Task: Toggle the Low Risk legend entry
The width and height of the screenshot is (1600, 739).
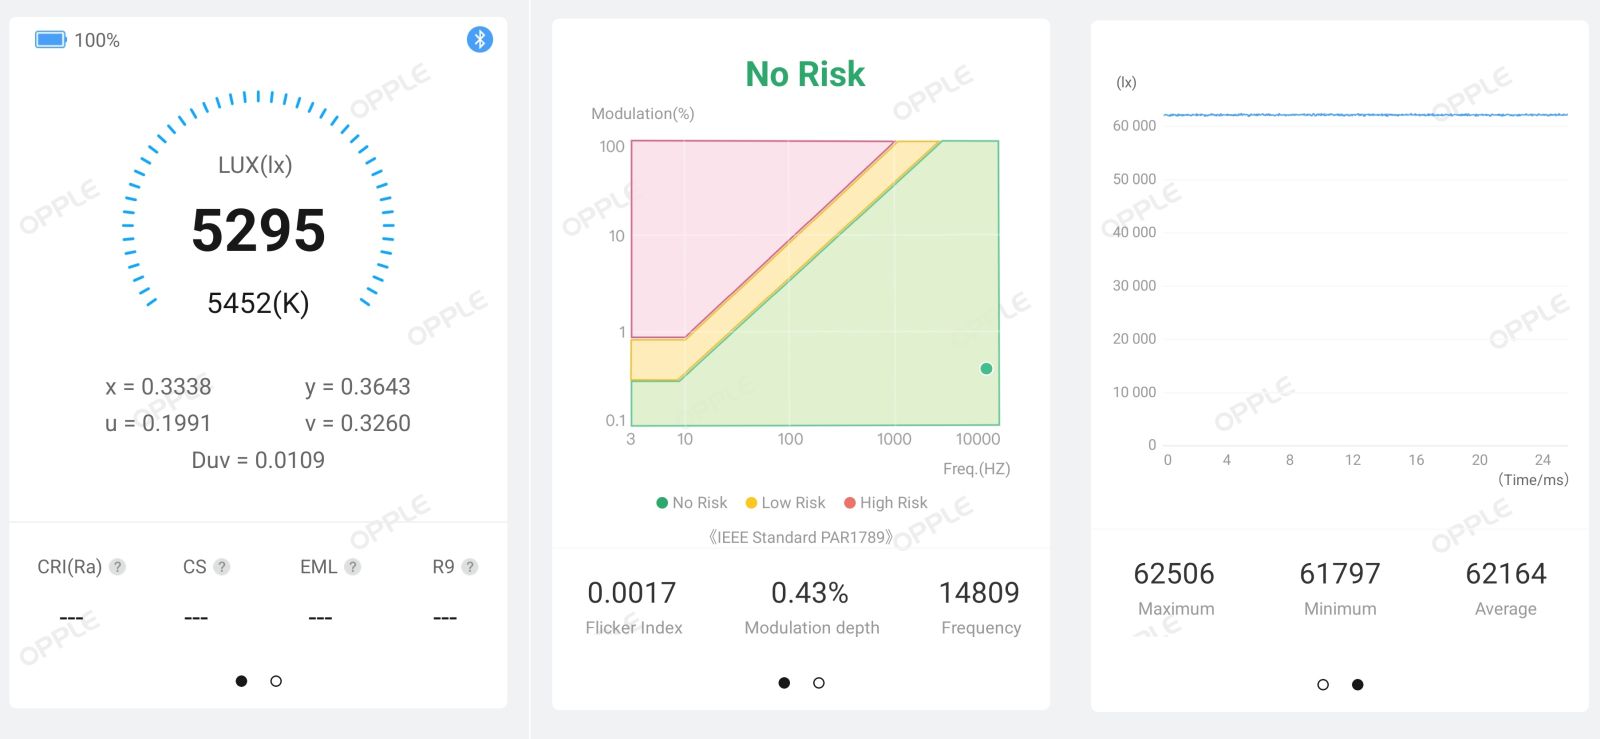Action: (x=785, y=503)
